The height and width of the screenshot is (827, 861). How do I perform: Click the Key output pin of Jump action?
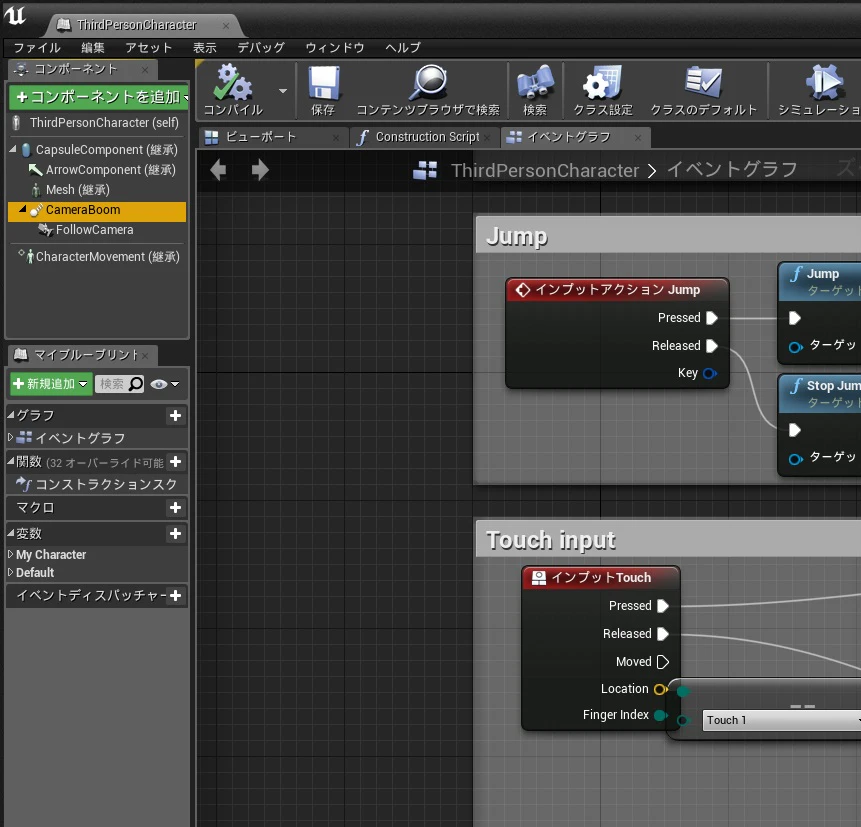click(x=709, y=373)
